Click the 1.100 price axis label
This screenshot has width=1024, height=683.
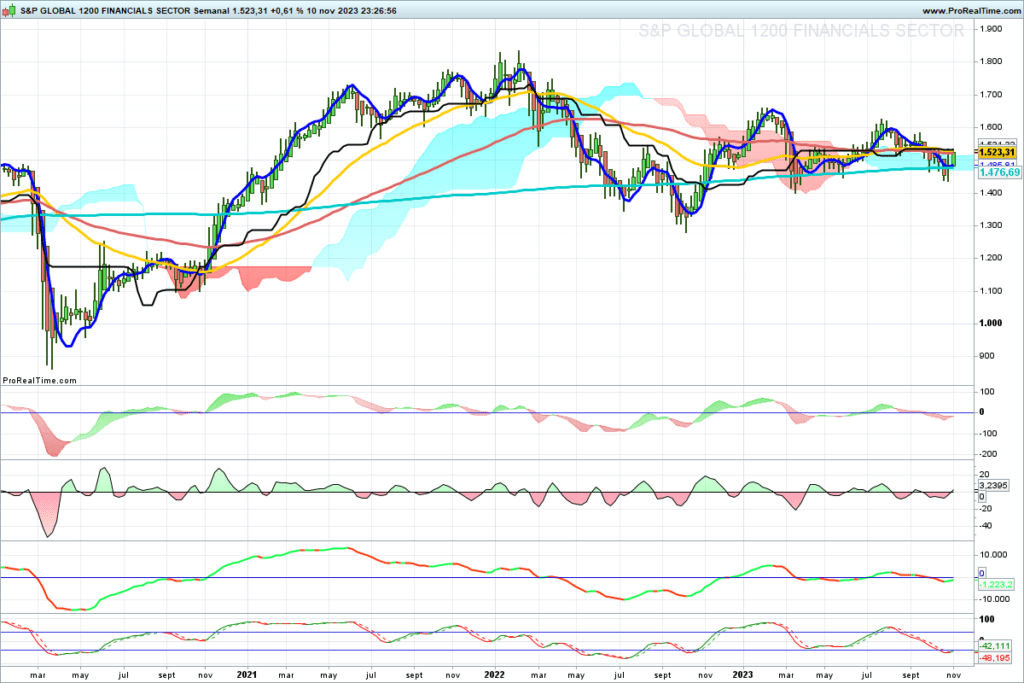(991, 291)
